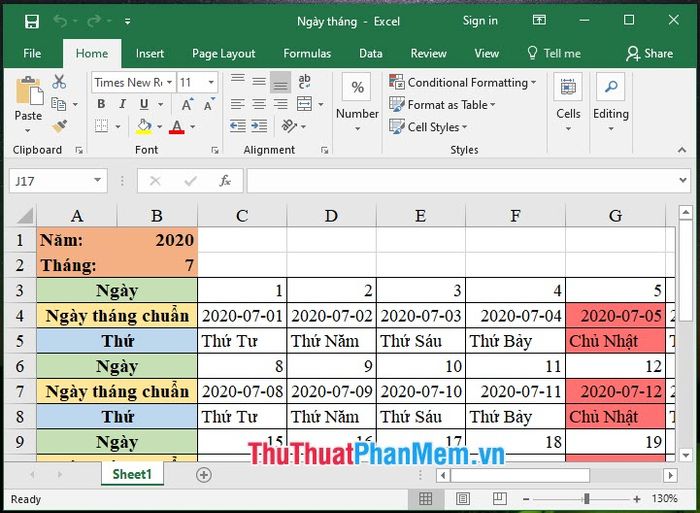The image size is (700, 513).
Task: Switch to View tab
Action: coord(487,54)
